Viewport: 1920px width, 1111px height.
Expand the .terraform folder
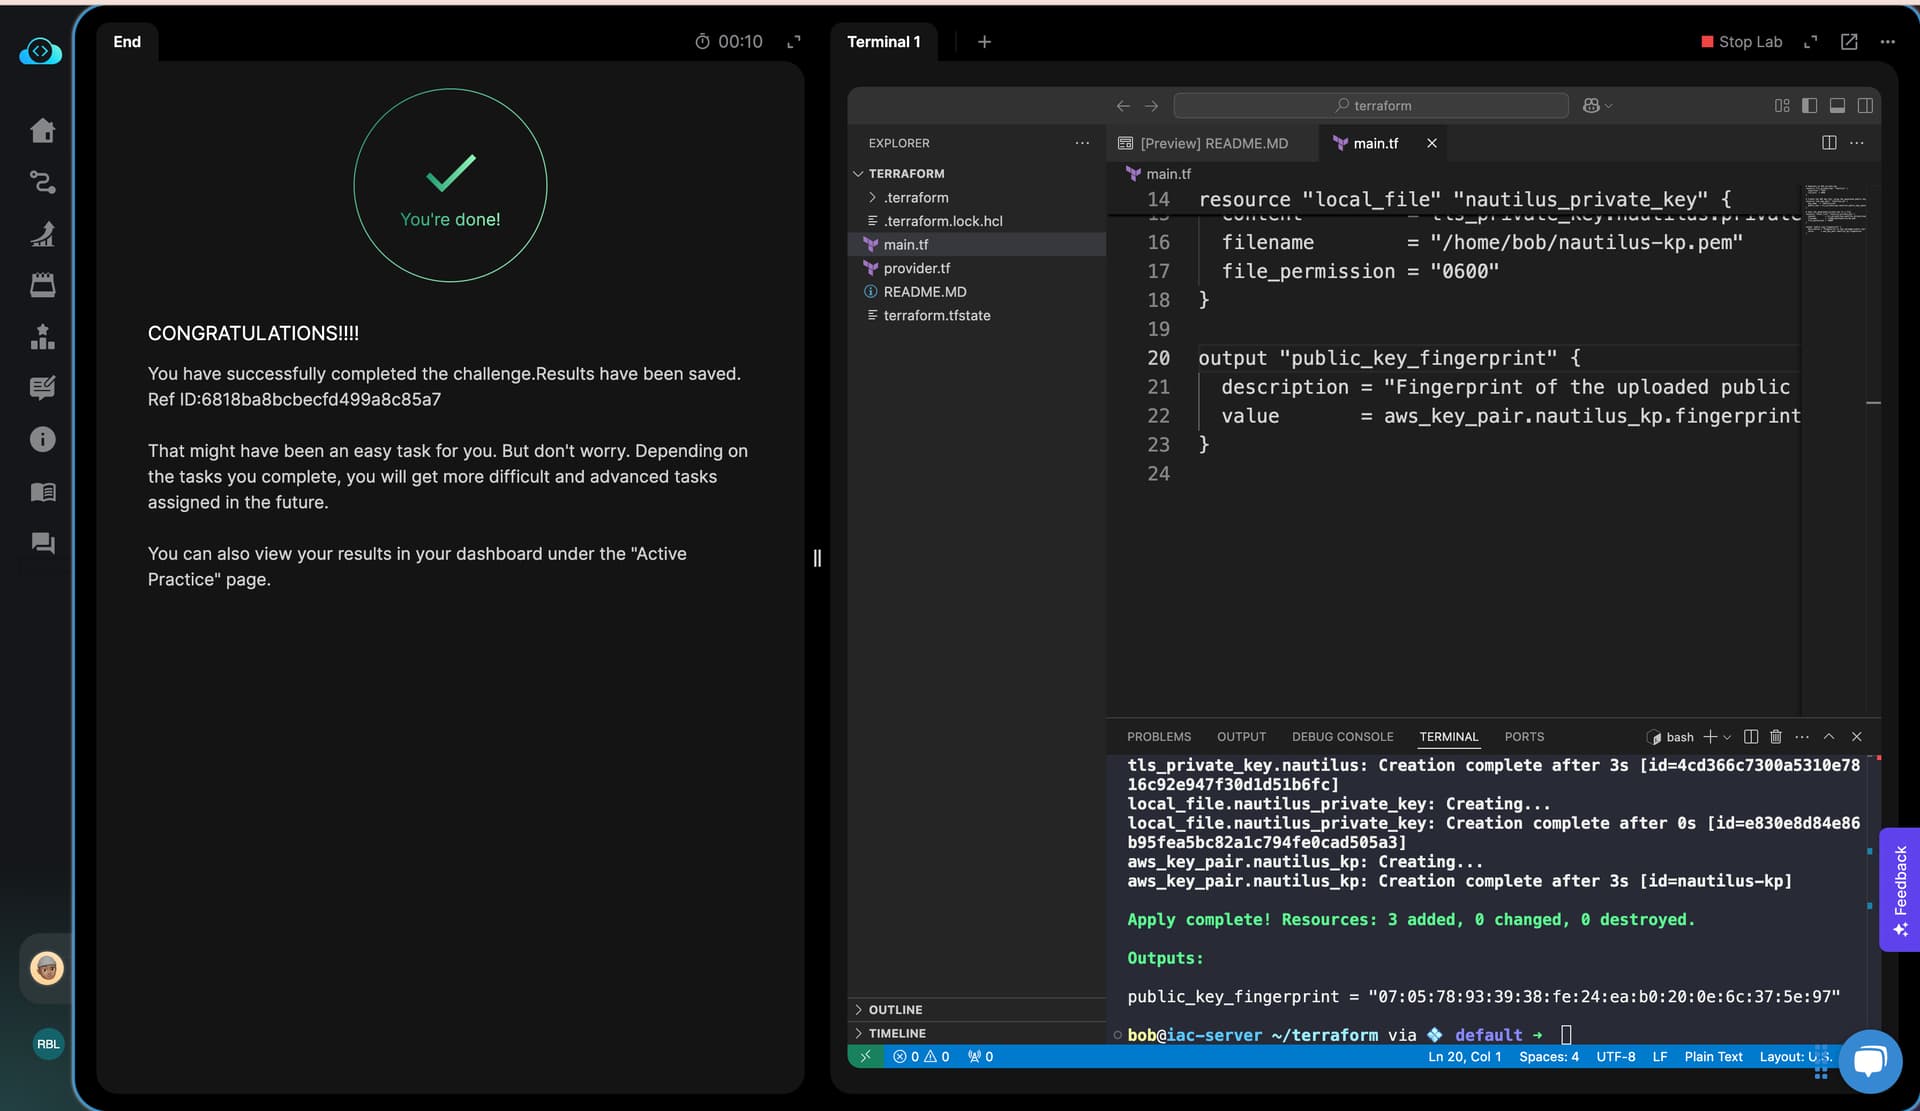(915, 198)
